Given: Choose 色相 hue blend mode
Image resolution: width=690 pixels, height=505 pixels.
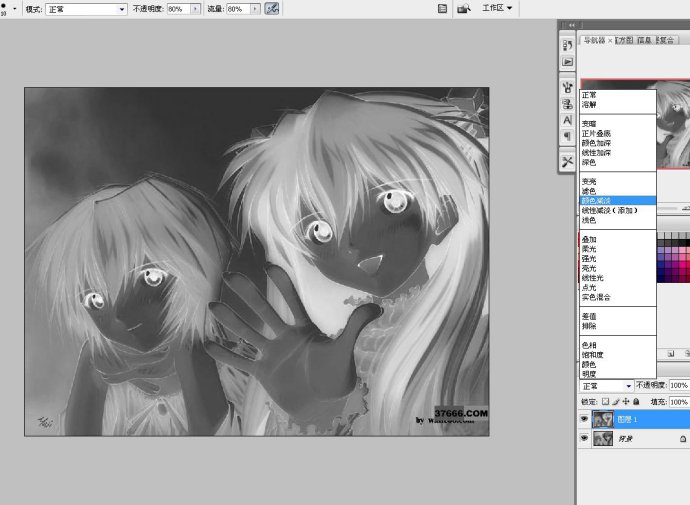Looking at the screenshot, I should click(617, 345).
